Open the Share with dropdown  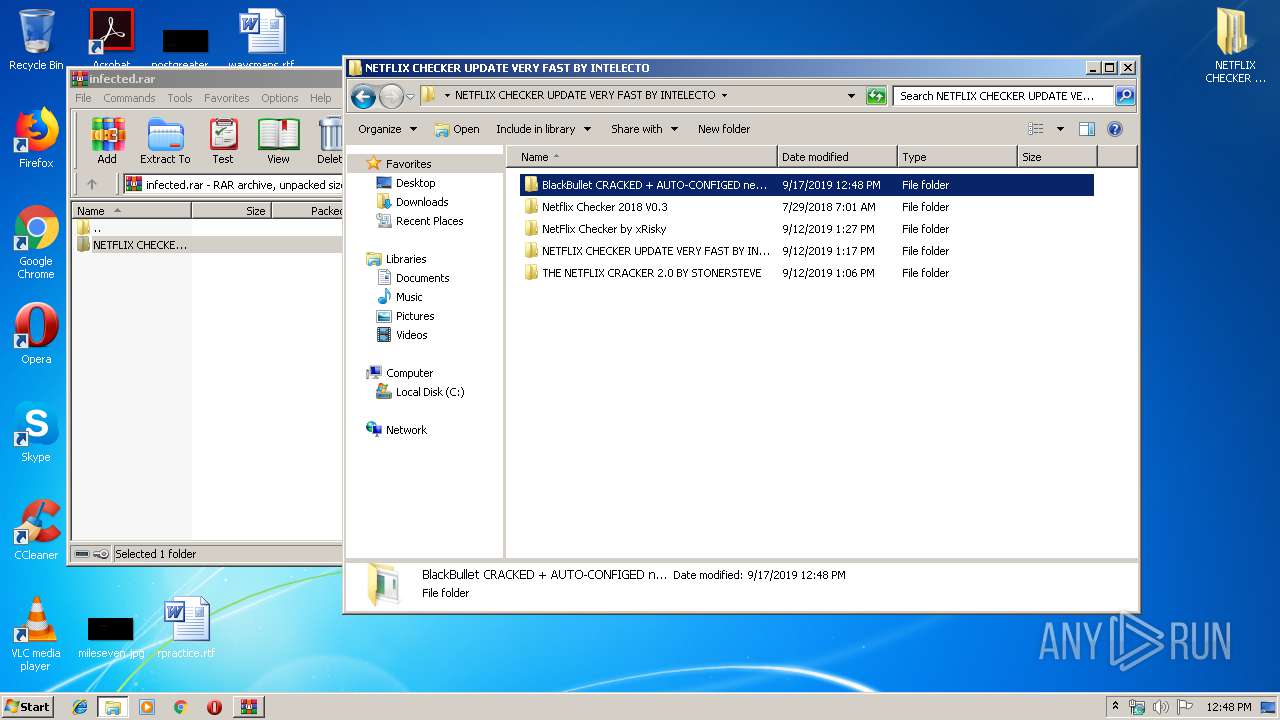point(645,129)
